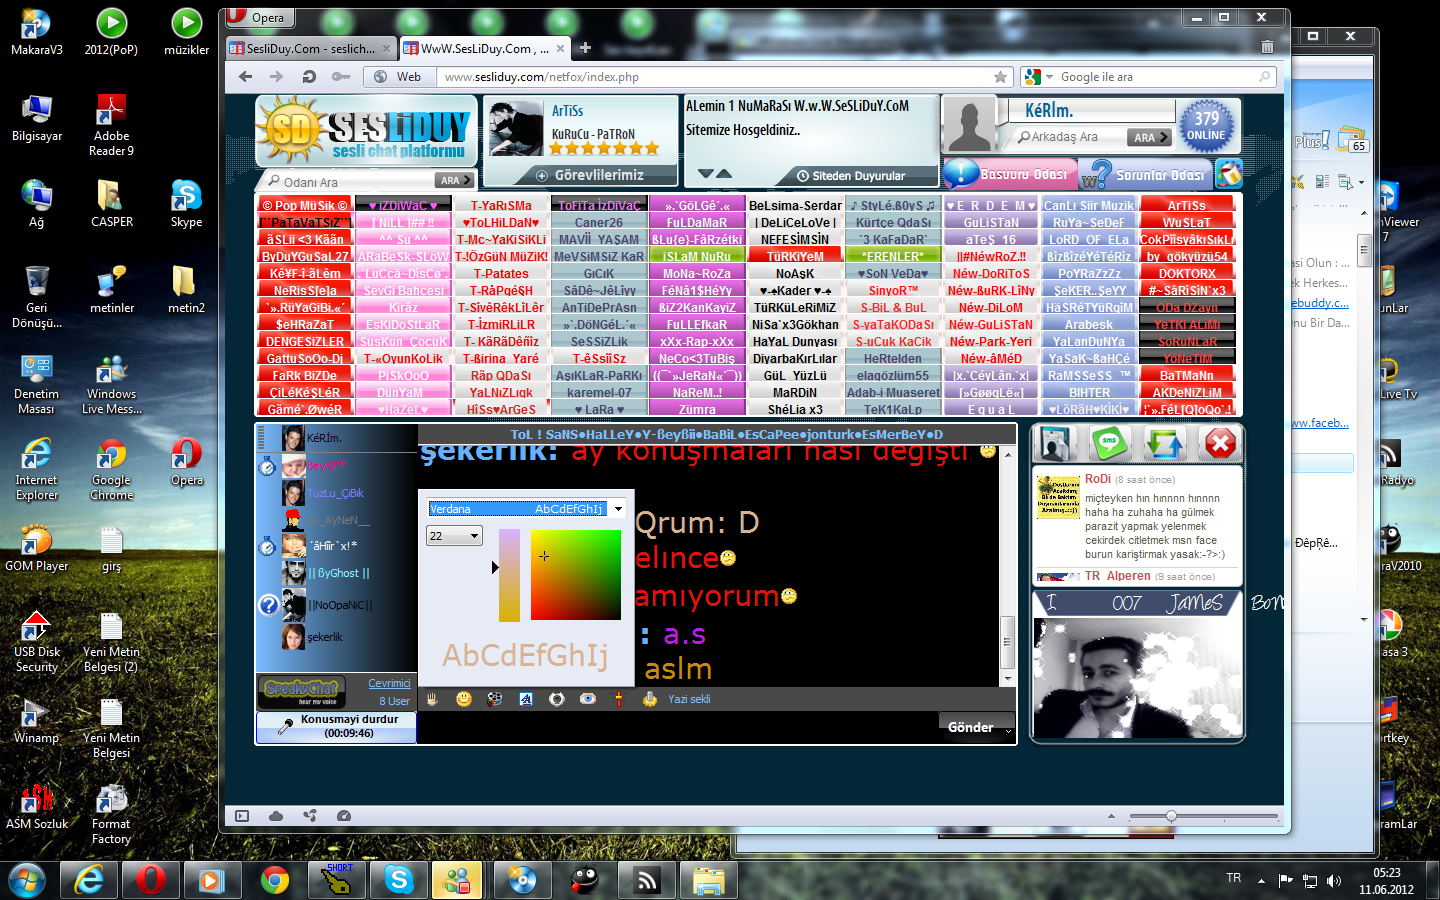
Task: Open the Google search engine dropdown
Action: click(1038, 77)
